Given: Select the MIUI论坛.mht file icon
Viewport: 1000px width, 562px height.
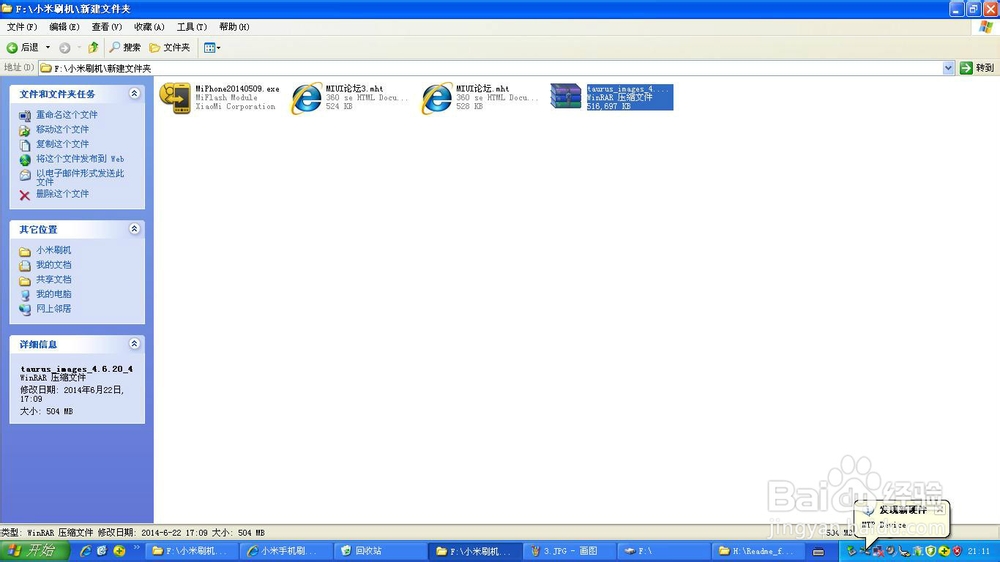Looking at the screenshot, I should point(437,98).
